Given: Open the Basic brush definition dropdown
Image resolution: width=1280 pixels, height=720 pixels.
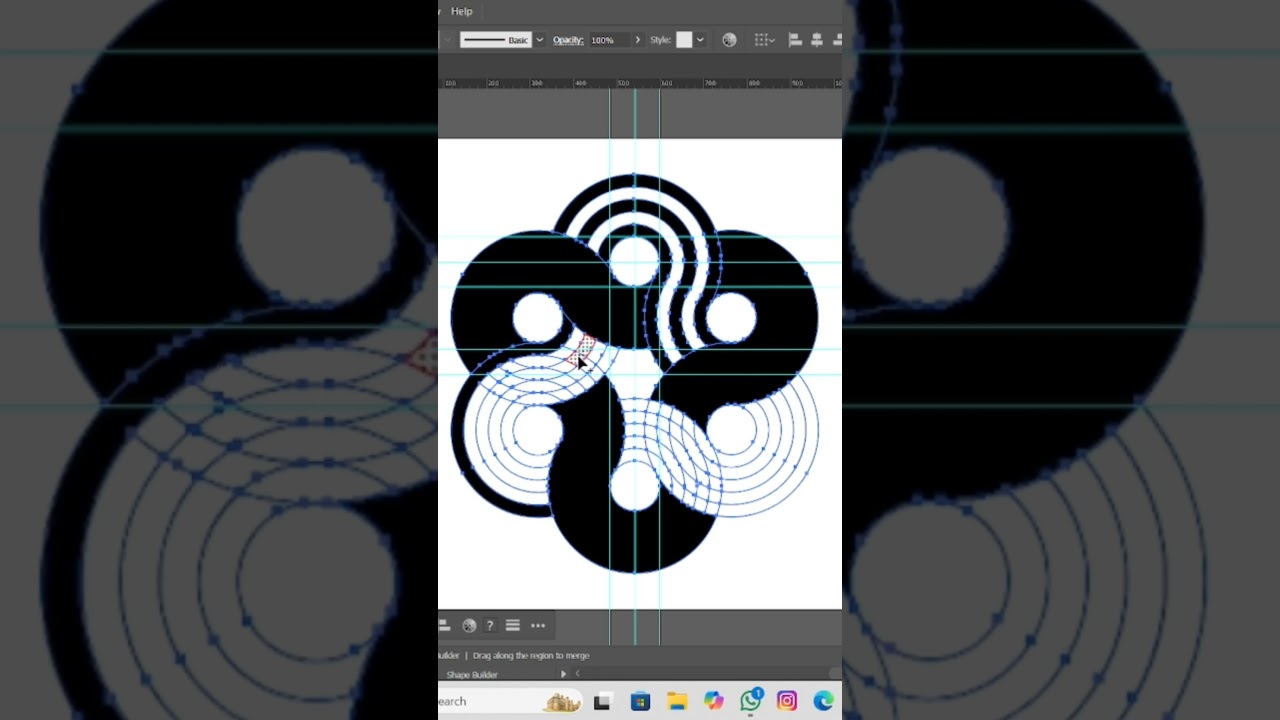Looking at the screenshot, I should point(540,40).
